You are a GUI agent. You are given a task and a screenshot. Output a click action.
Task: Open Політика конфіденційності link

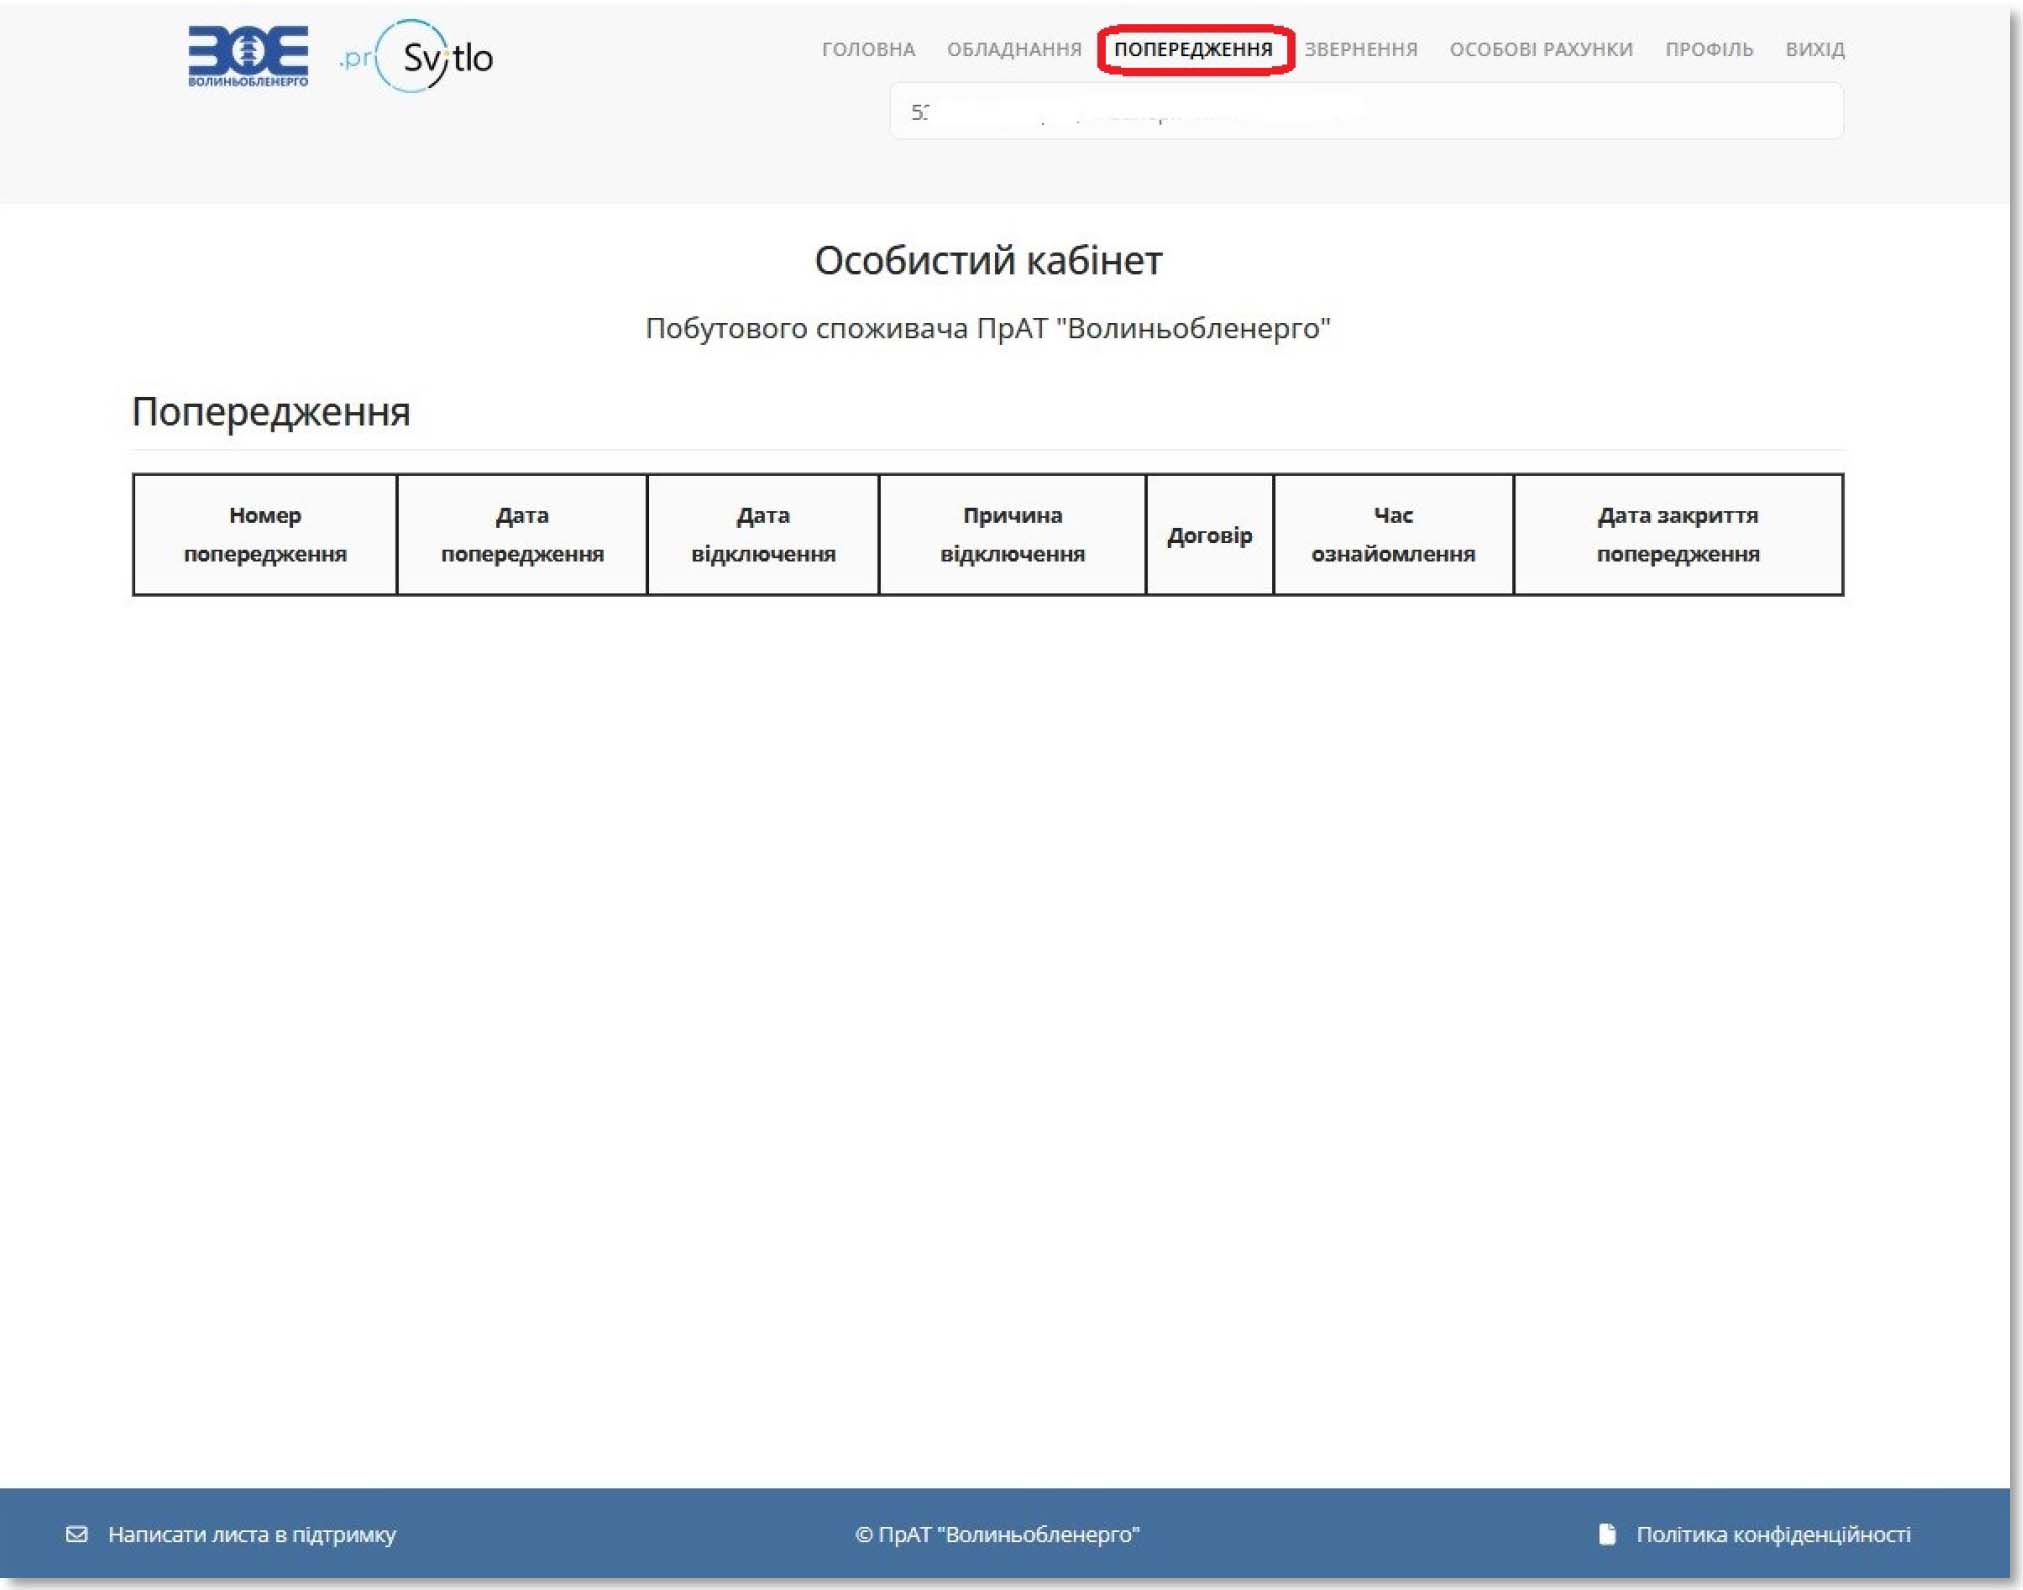(1773, 1534)
